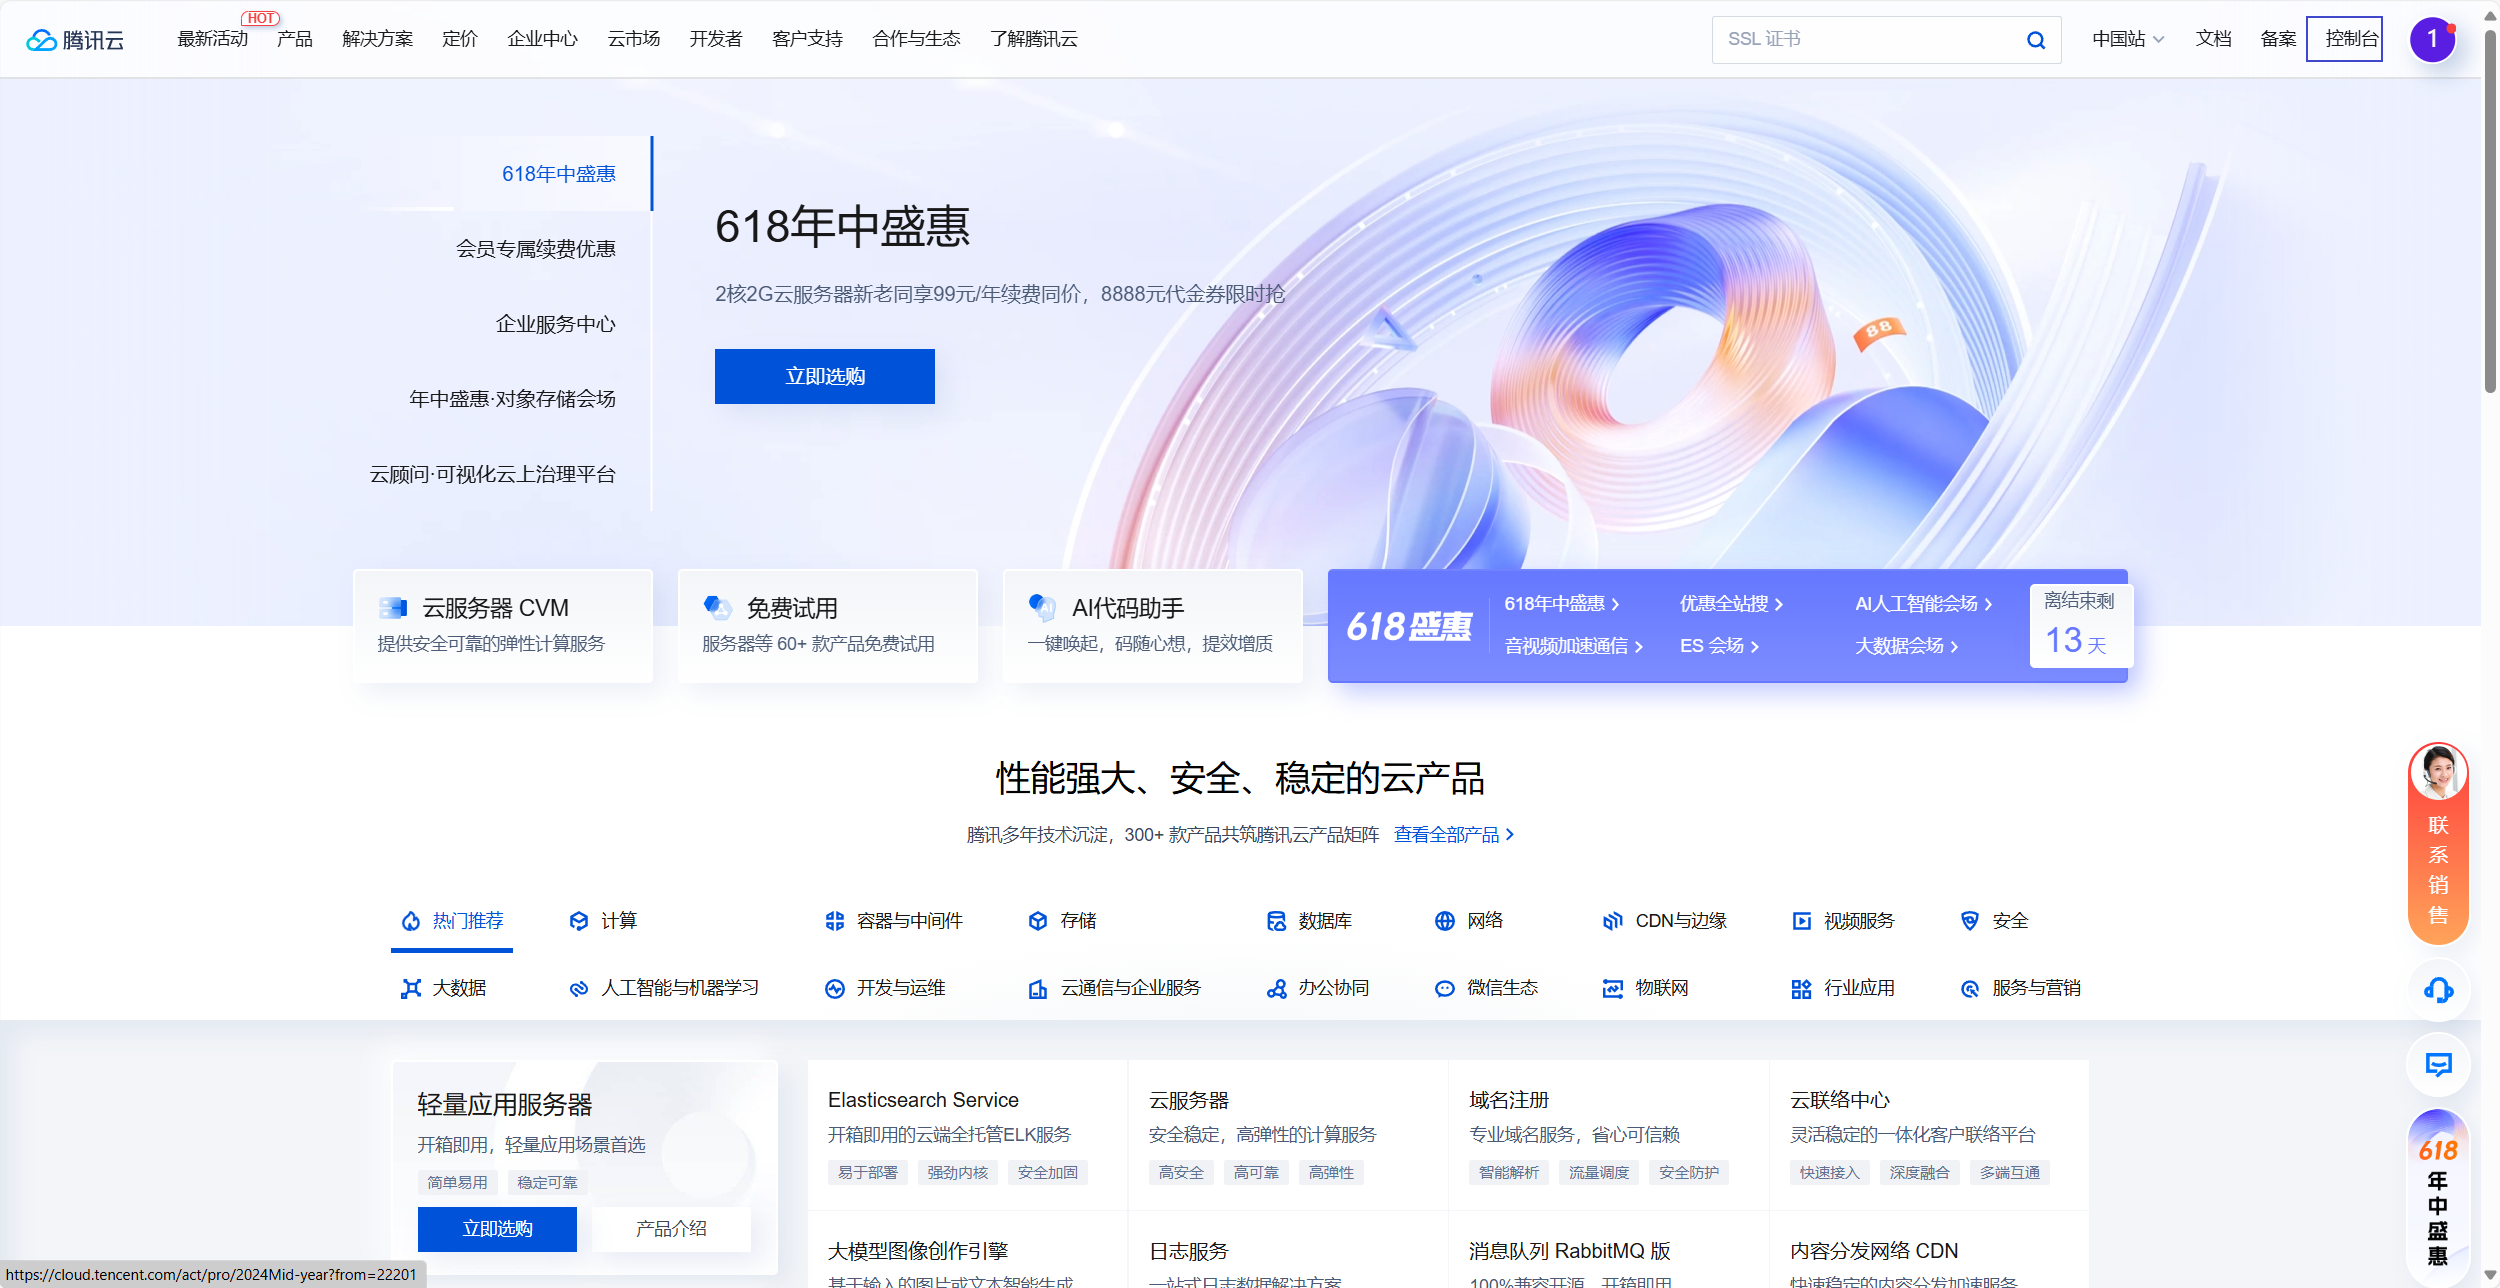This screenshot has width=2500, height=1288.
Task: Open the 备案 link in header
Action: [x=2278, y=39]
